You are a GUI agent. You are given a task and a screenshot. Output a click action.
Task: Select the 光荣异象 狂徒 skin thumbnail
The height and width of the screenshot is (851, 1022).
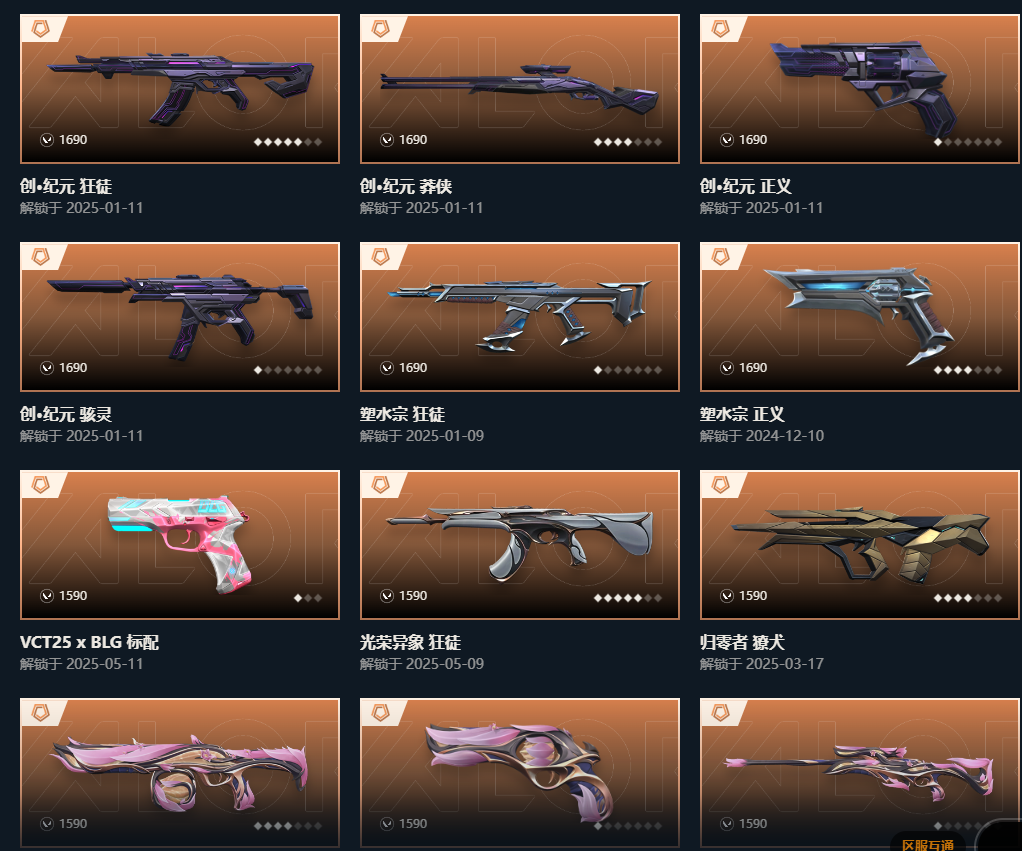pyautogui.click(x=519, y=545)
